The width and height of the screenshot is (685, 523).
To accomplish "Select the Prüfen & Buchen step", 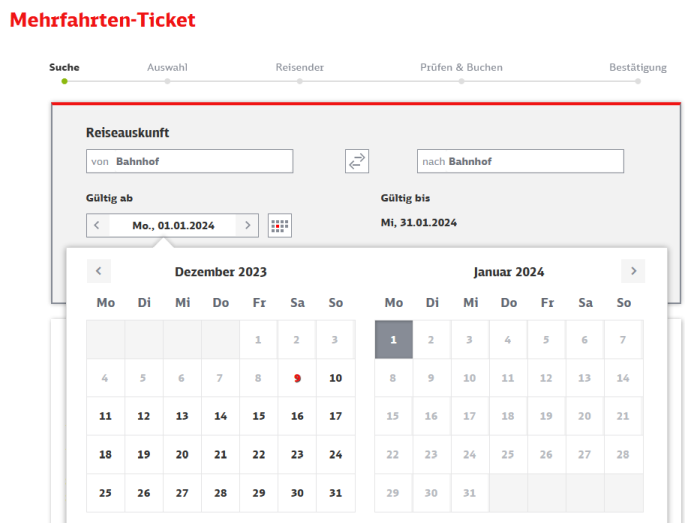I will click(x=461, y=67).
